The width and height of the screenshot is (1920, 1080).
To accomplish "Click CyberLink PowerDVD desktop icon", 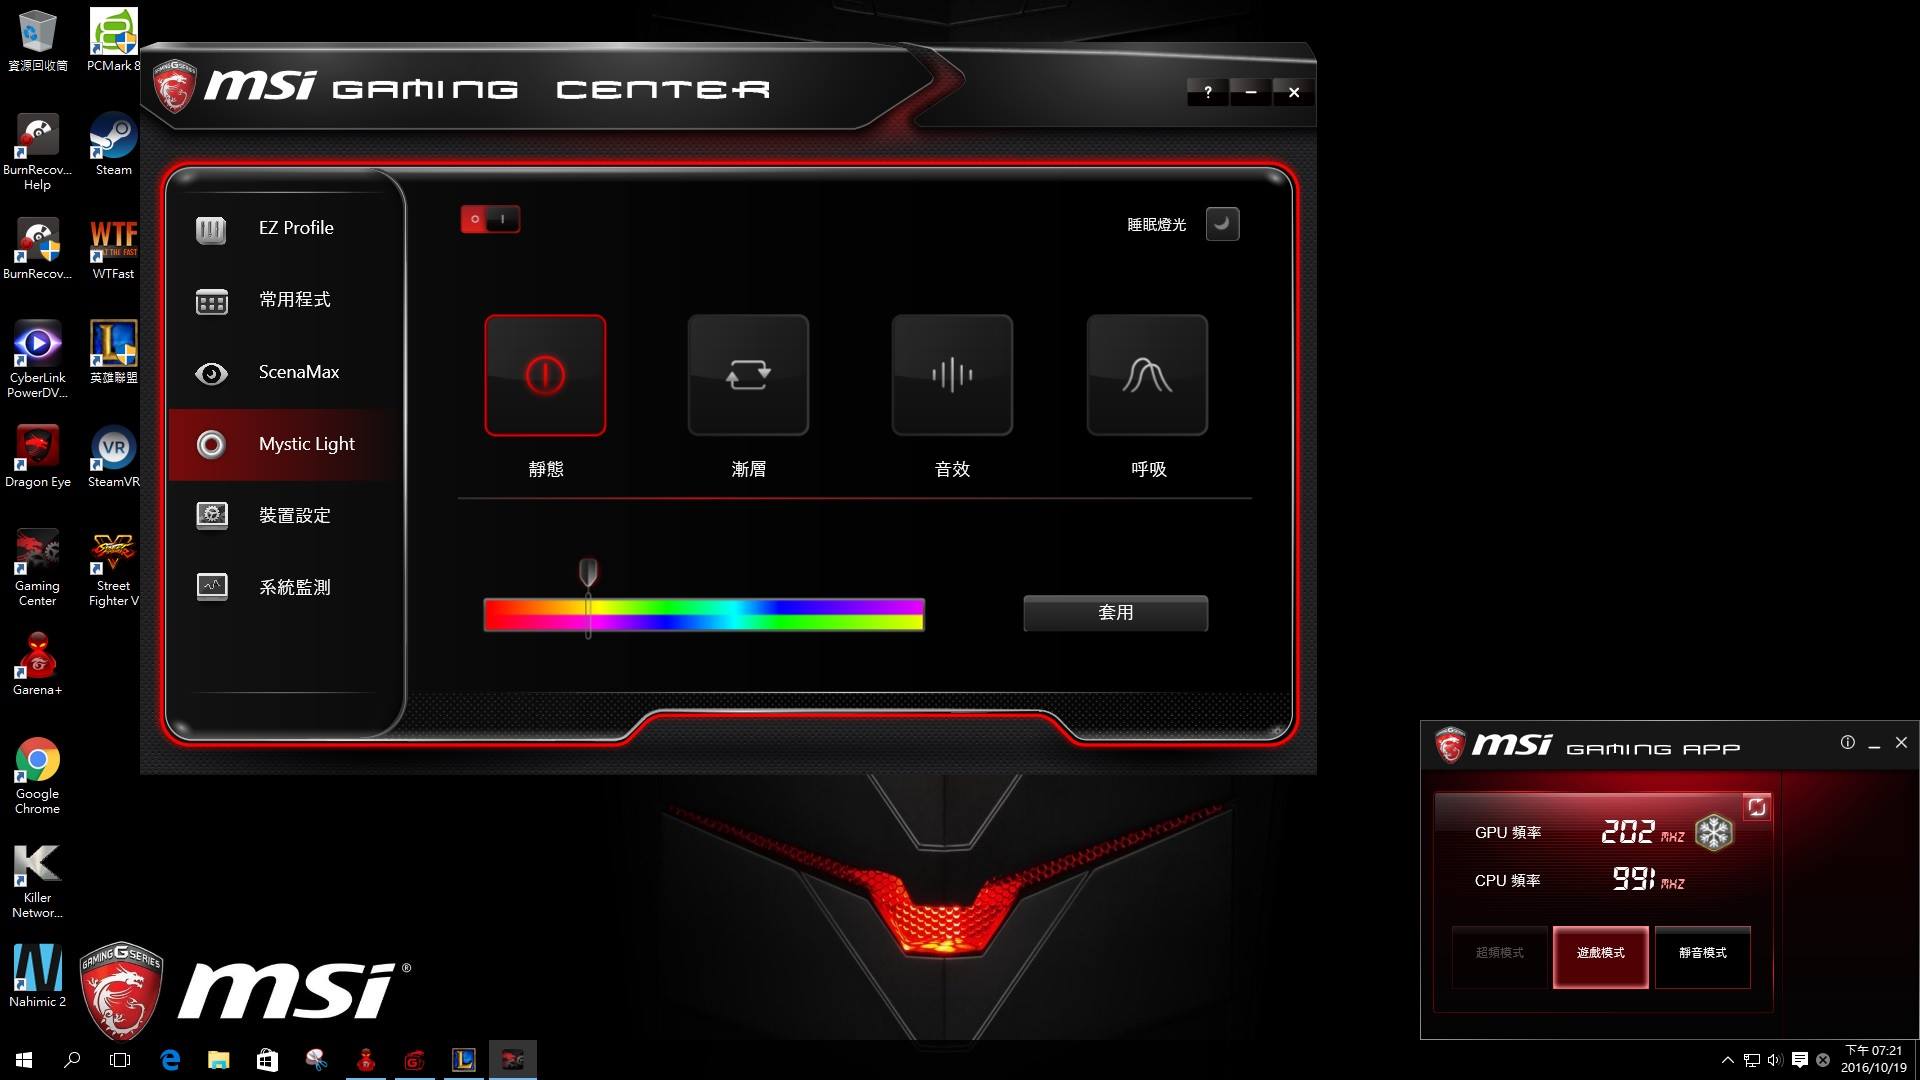I will coord(38,360).
